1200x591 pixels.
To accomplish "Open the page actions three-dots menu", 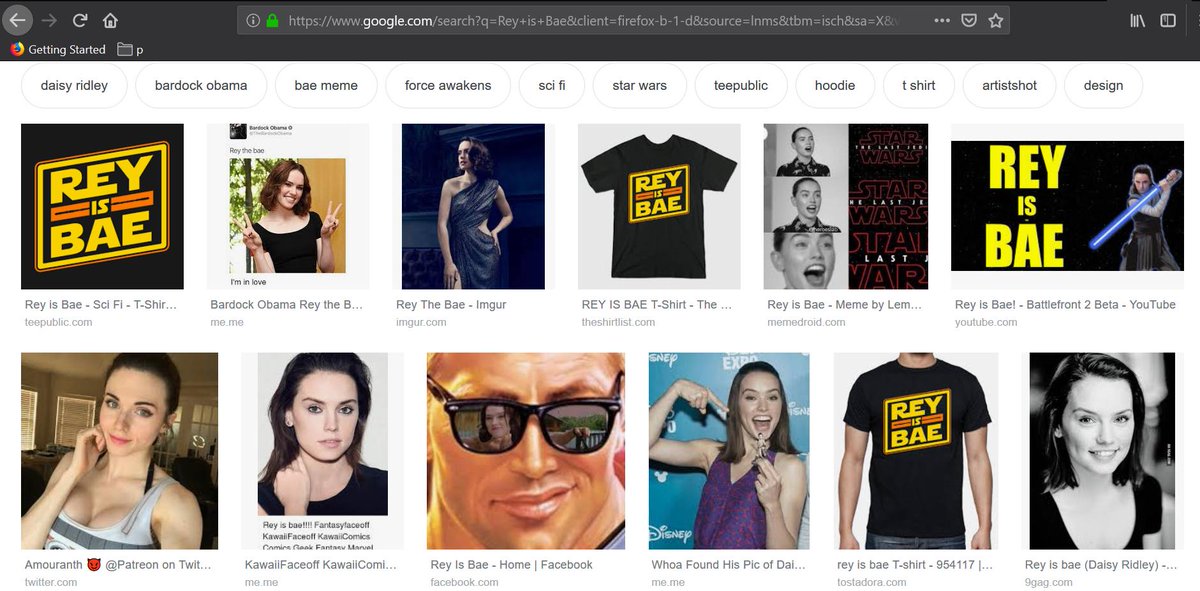I will click(x=942, y=20).
